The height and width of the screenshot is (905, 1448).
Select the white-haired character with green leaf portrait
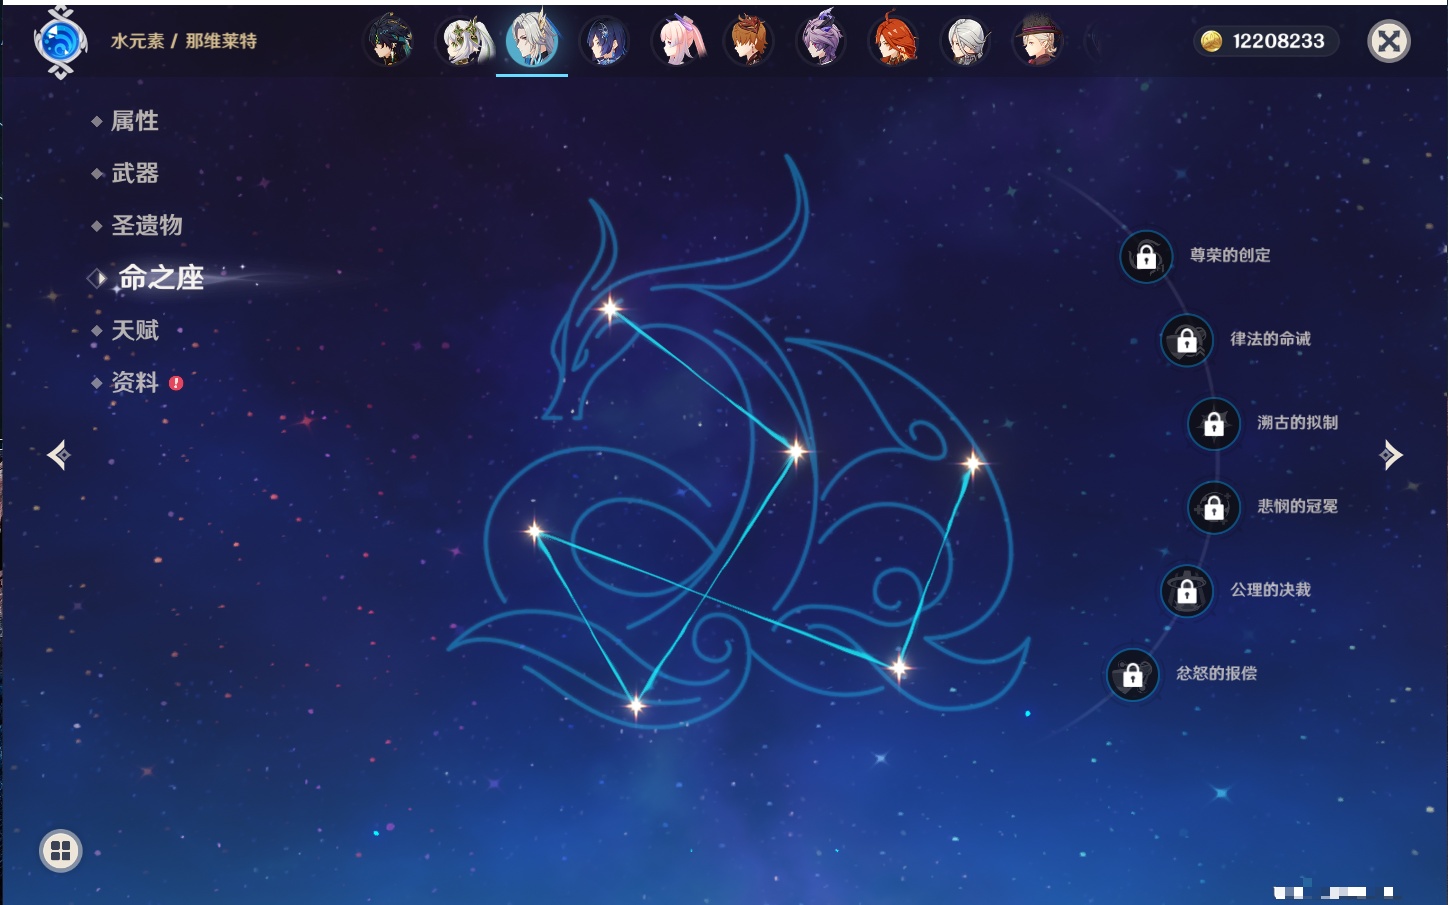point(465,42)
